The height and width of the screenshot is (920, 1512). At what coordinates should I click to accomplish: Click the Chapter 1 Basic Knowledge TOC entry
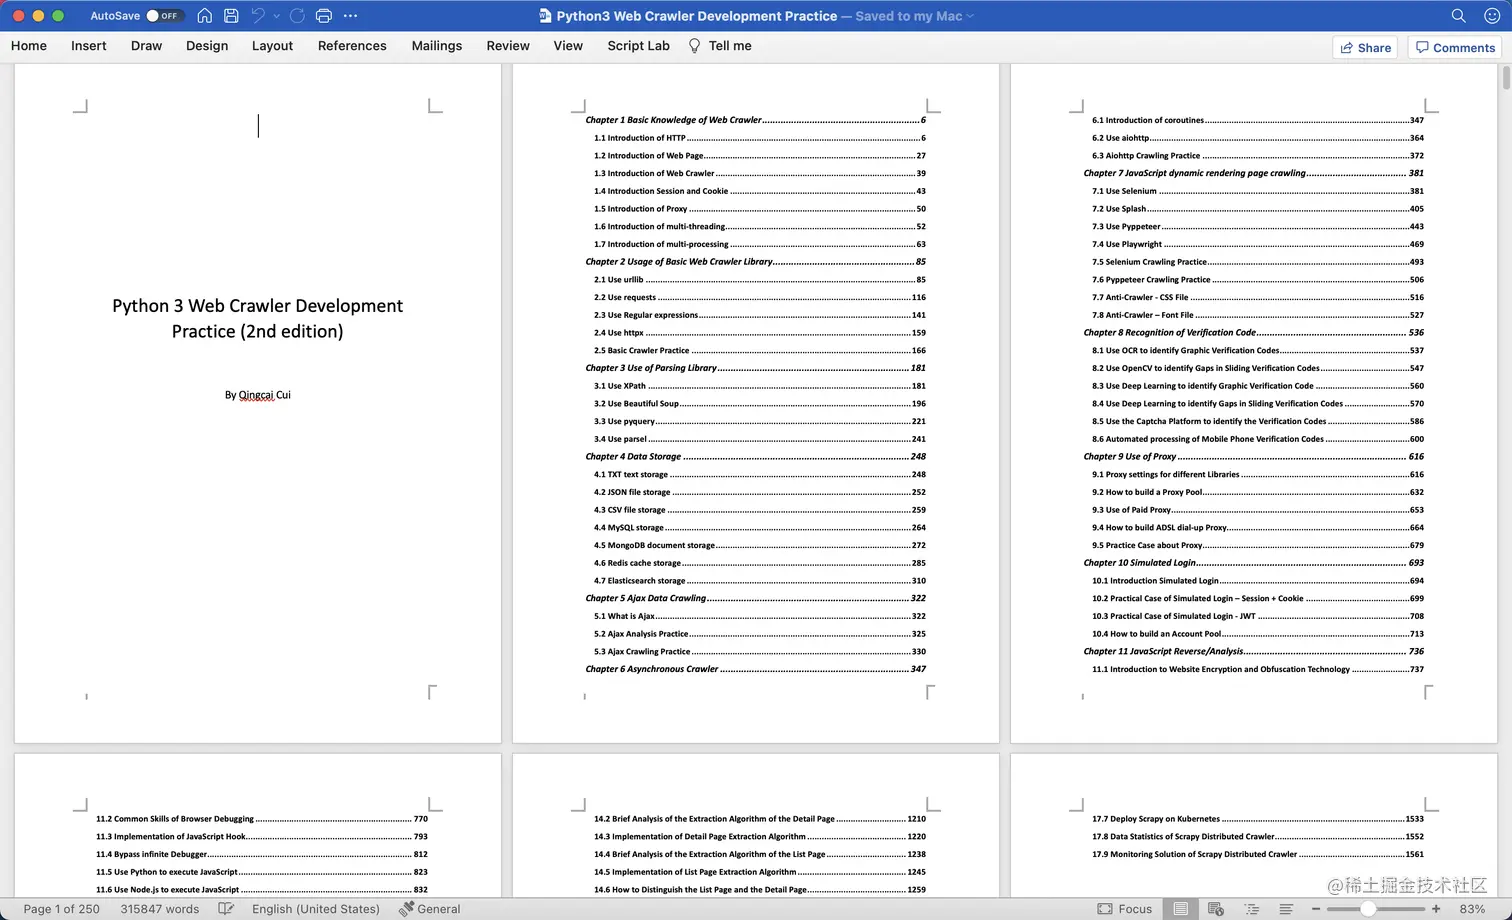pos(755,120)
